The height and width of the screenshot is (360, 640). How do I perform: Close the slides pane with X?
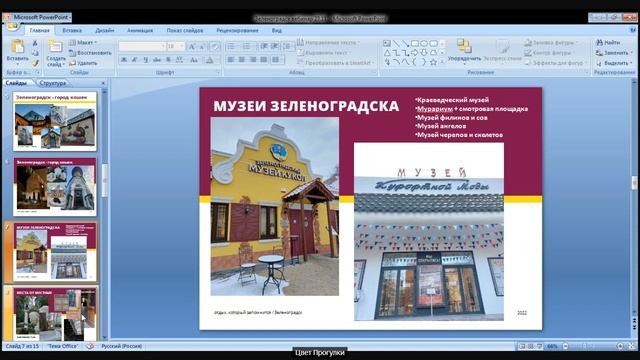pos(103,83)
